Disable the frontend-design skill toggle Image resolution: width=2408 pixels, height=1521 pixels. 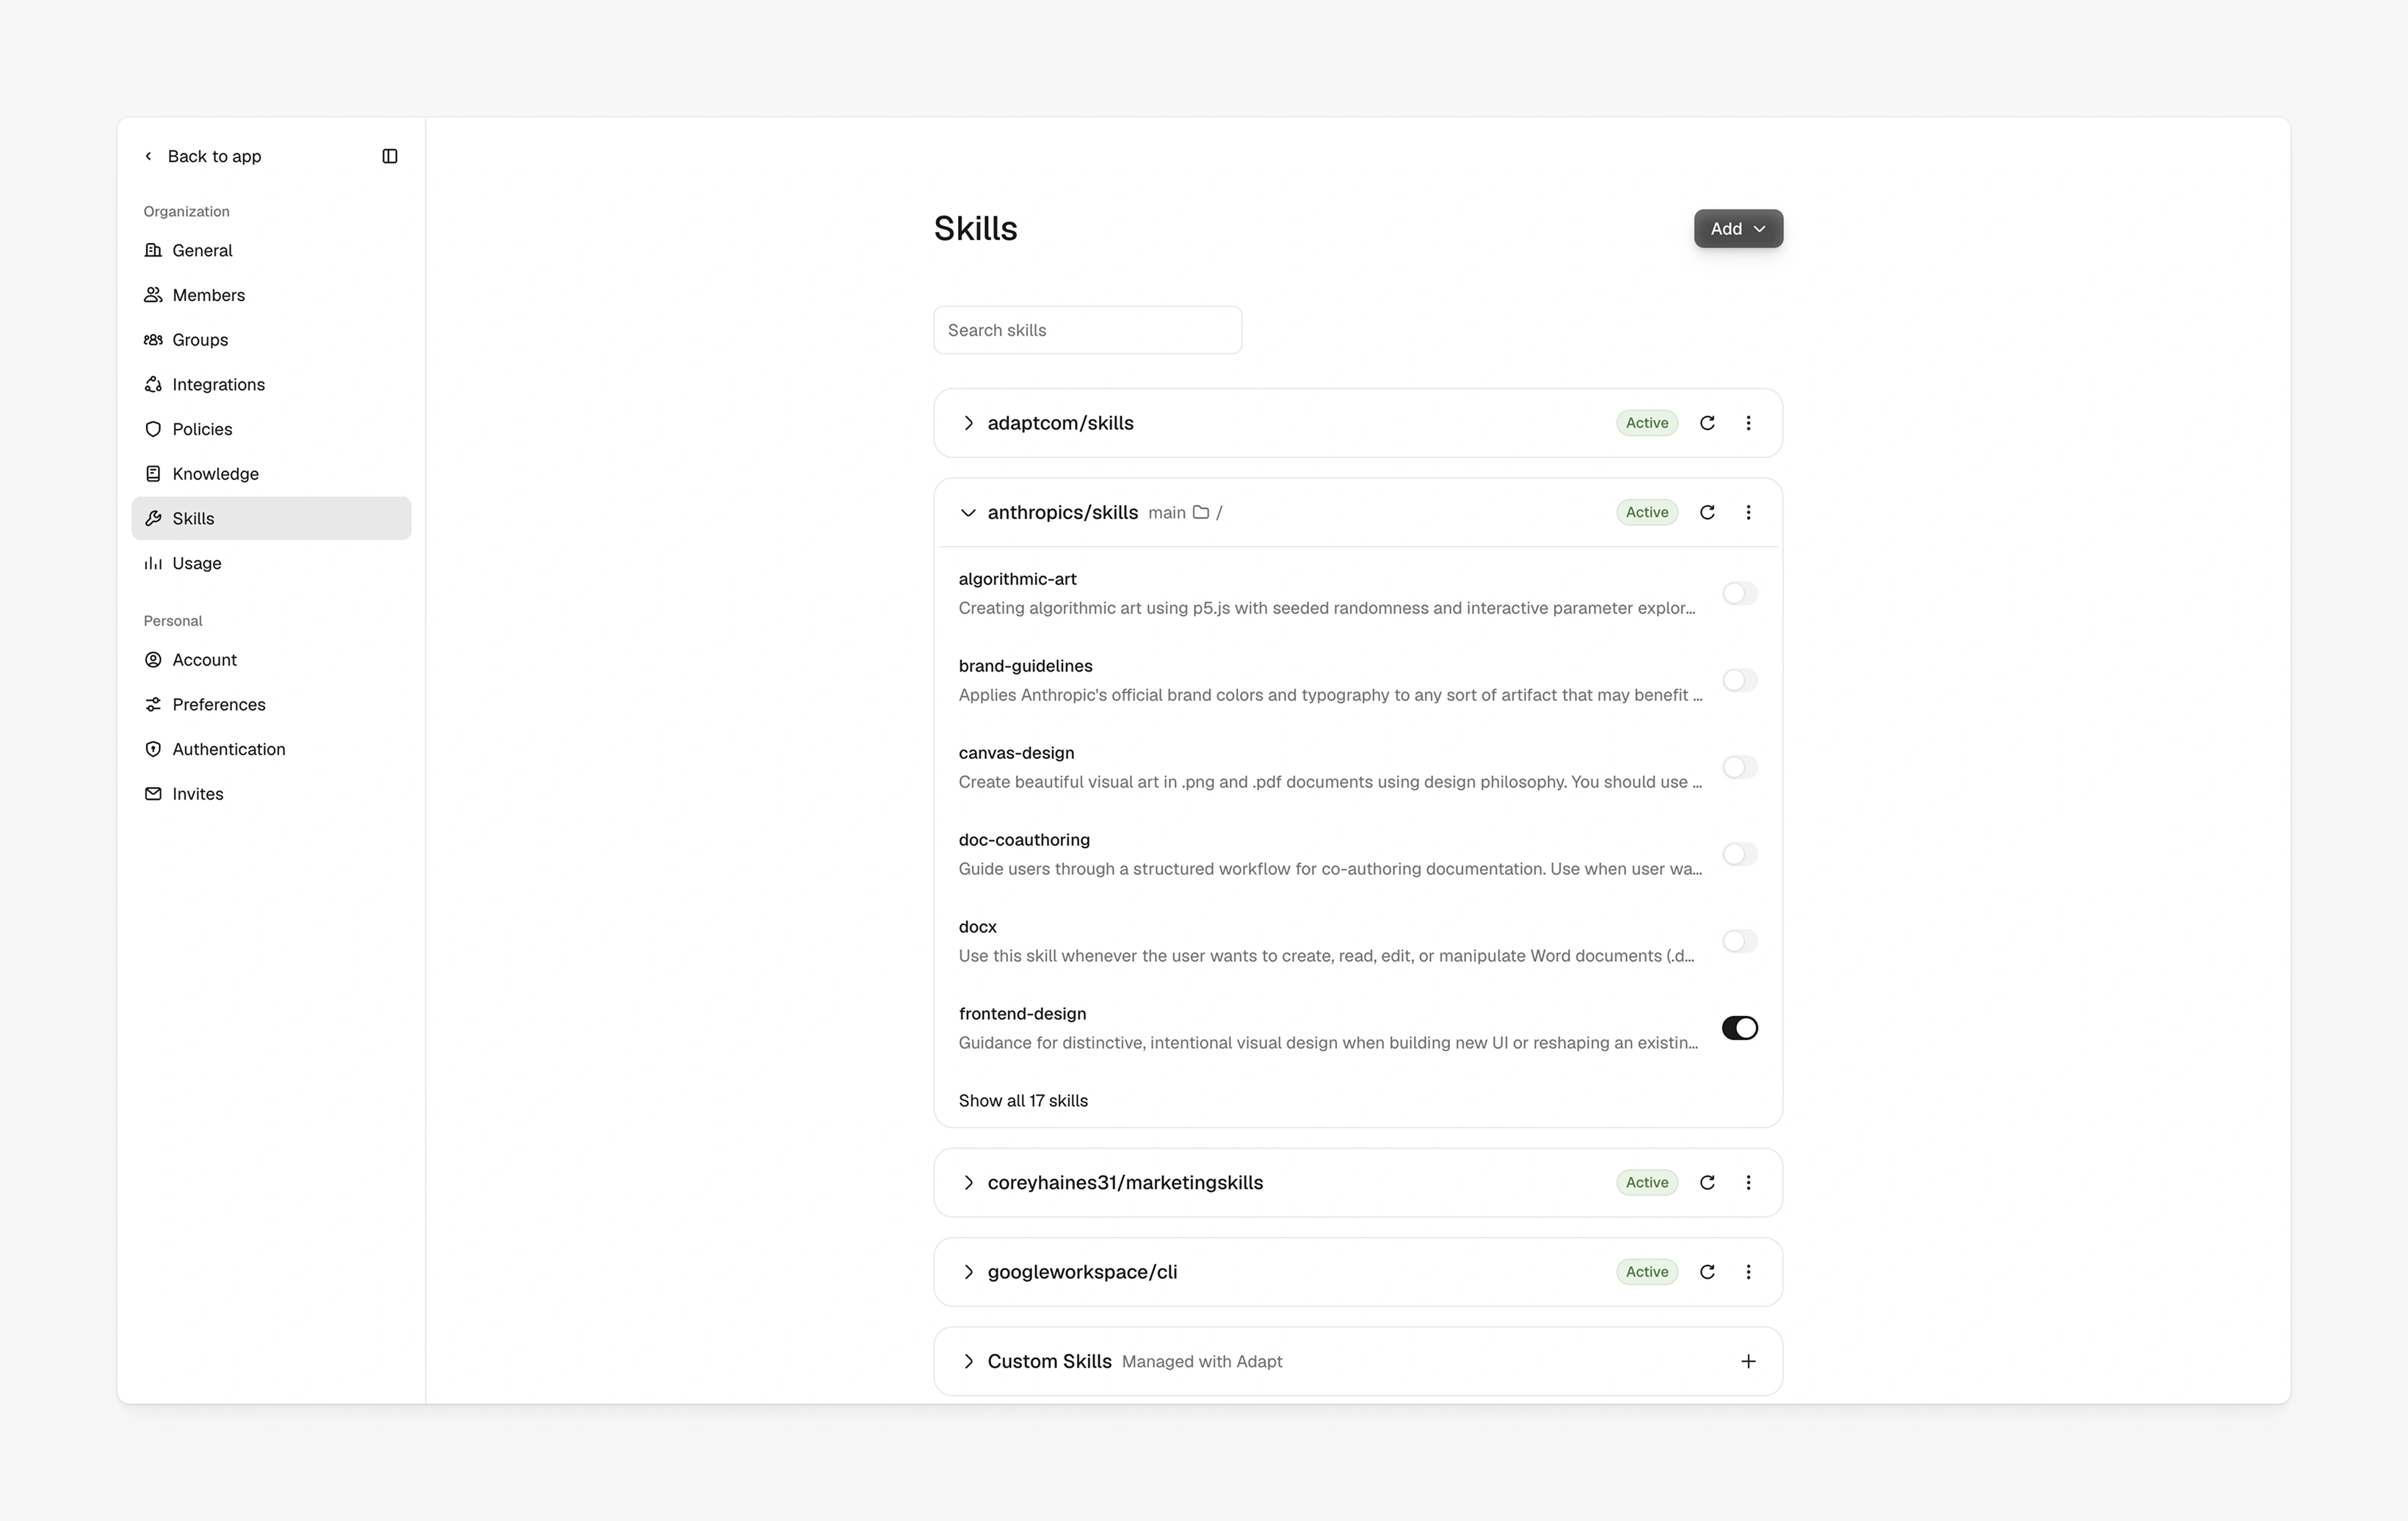pyautogui.click(x=1739, y=1028)
